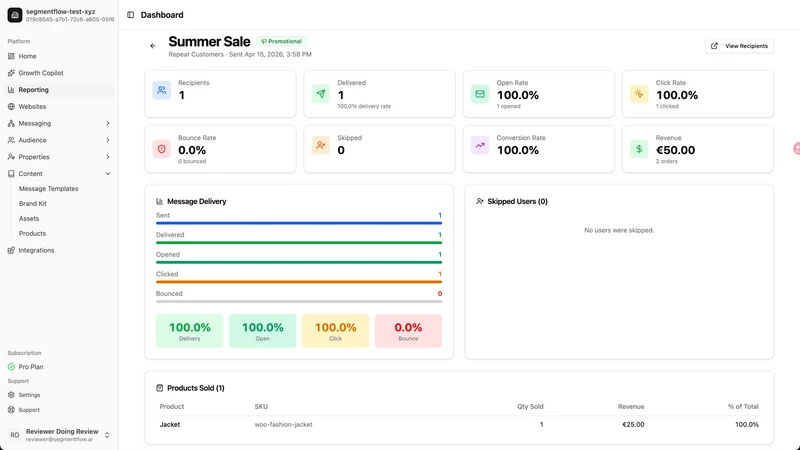This screenshot has width=800, height=450.
Task: Expand the Properties menu chevron
Action: (108, 157)
